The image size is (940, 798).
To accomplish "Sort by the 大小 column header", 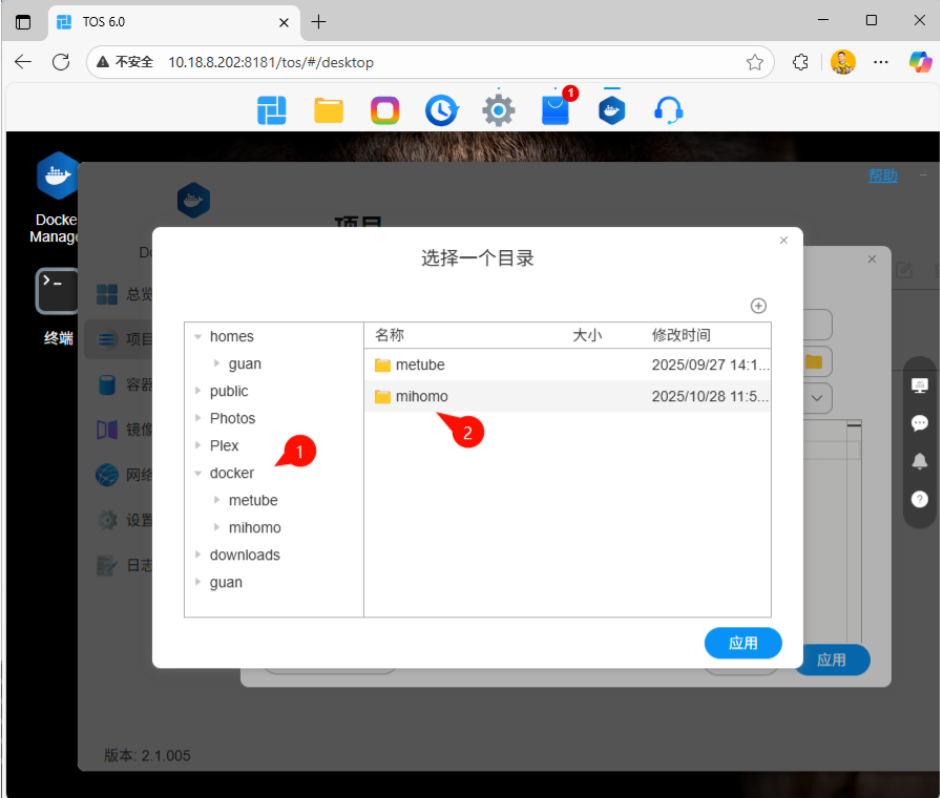I will 587,335.
